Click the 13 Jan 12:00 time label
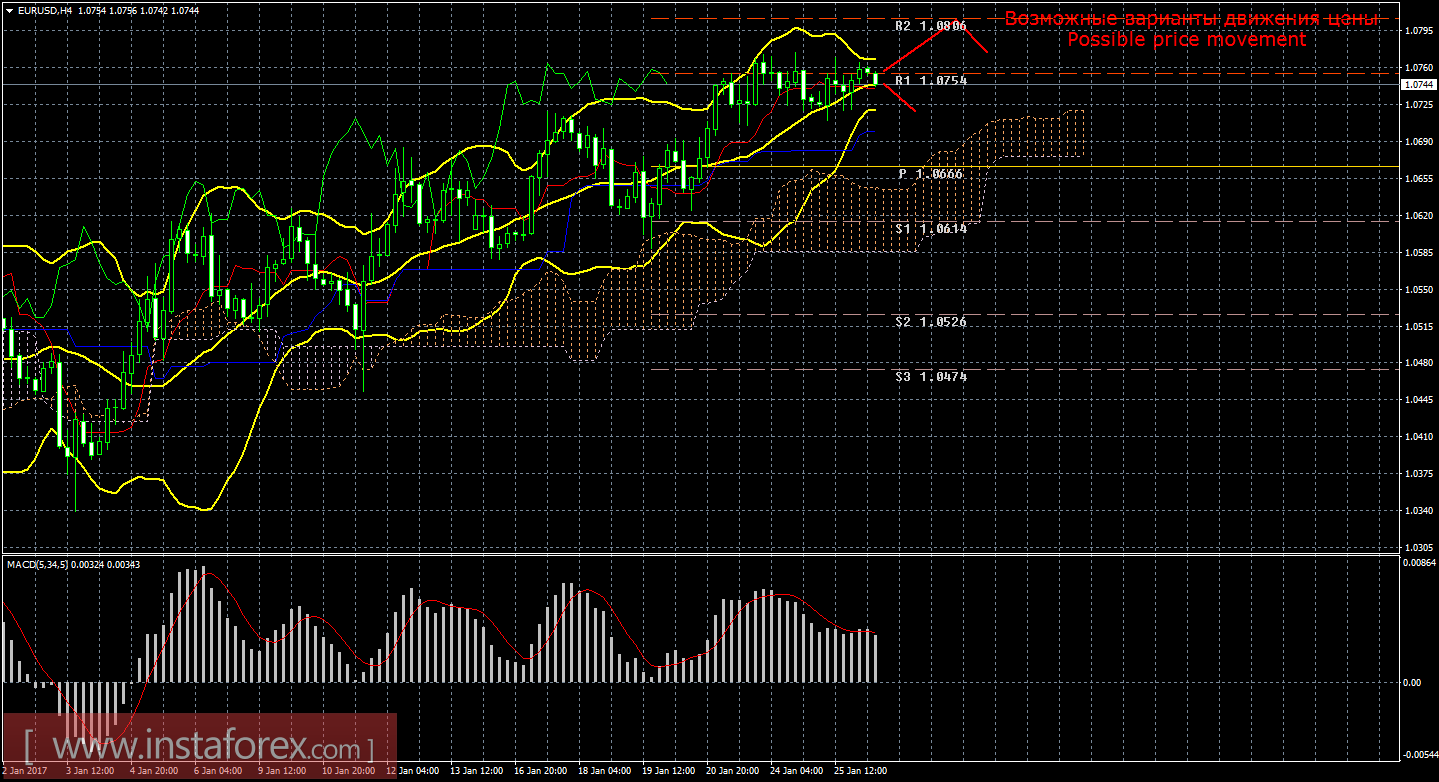Viewport: 1439px width, 782px height. [476, 771]
